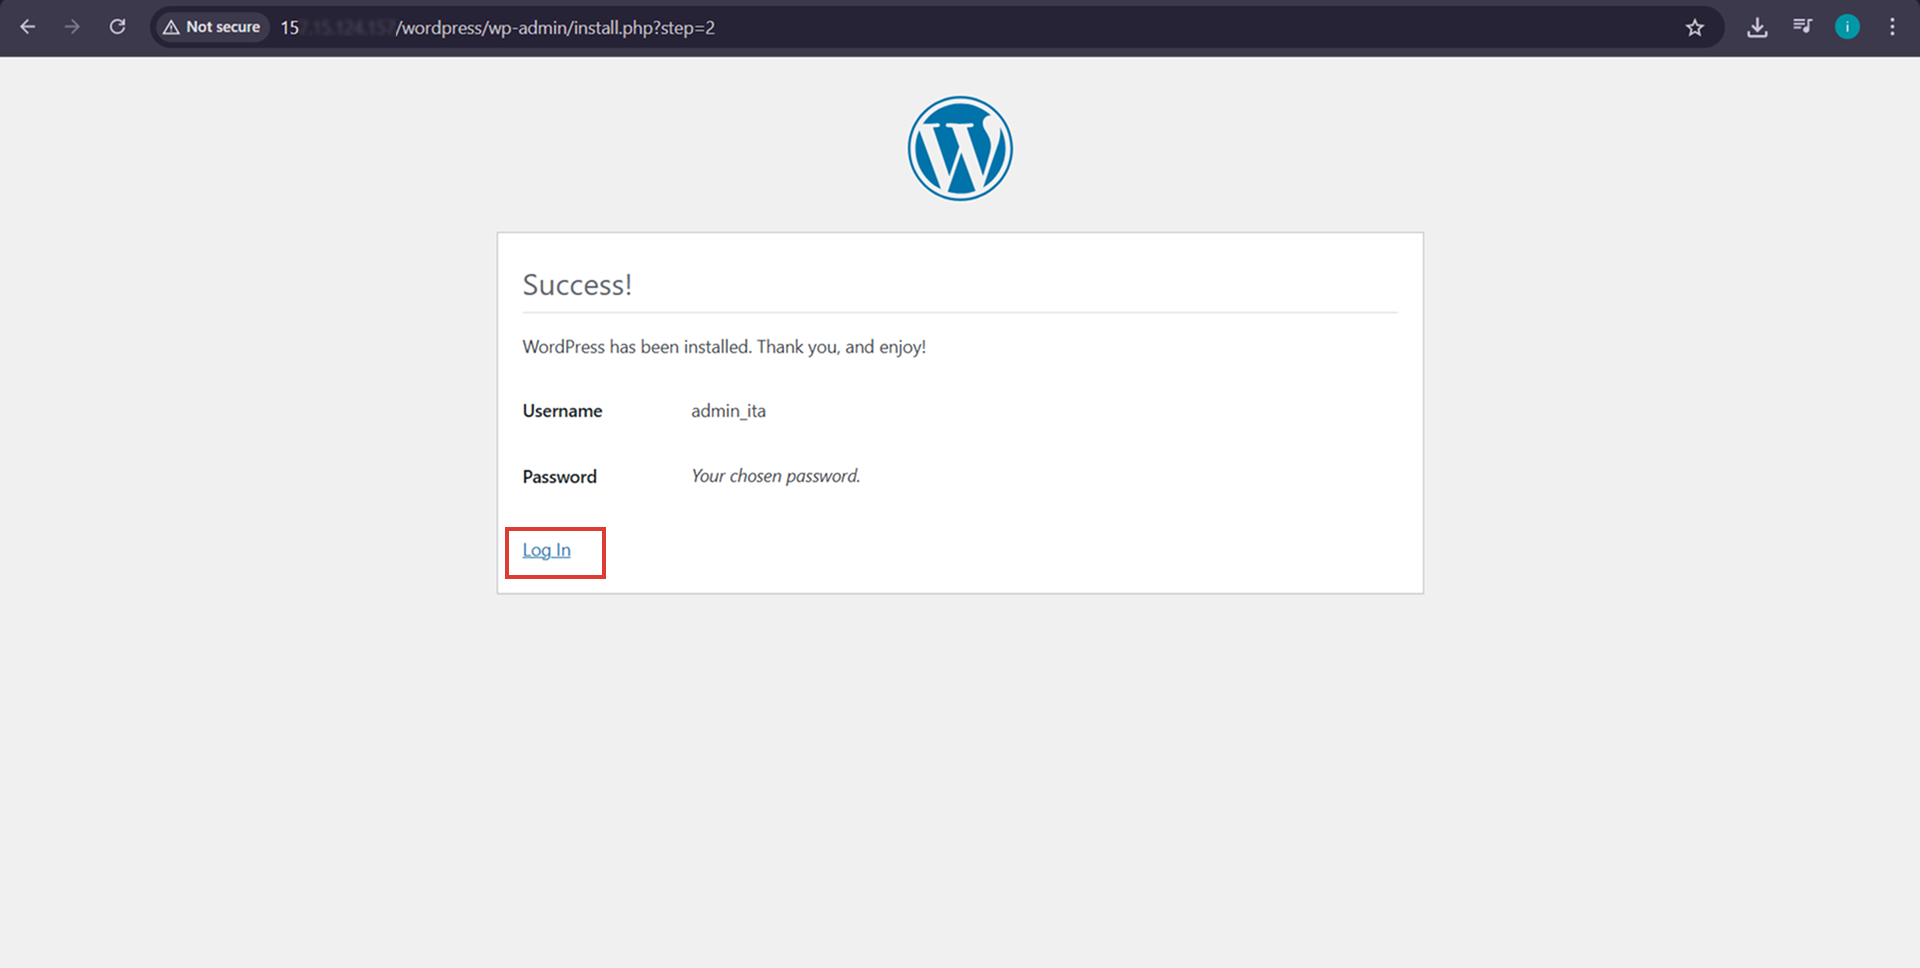Click the Success! heading

pos(577,284)
